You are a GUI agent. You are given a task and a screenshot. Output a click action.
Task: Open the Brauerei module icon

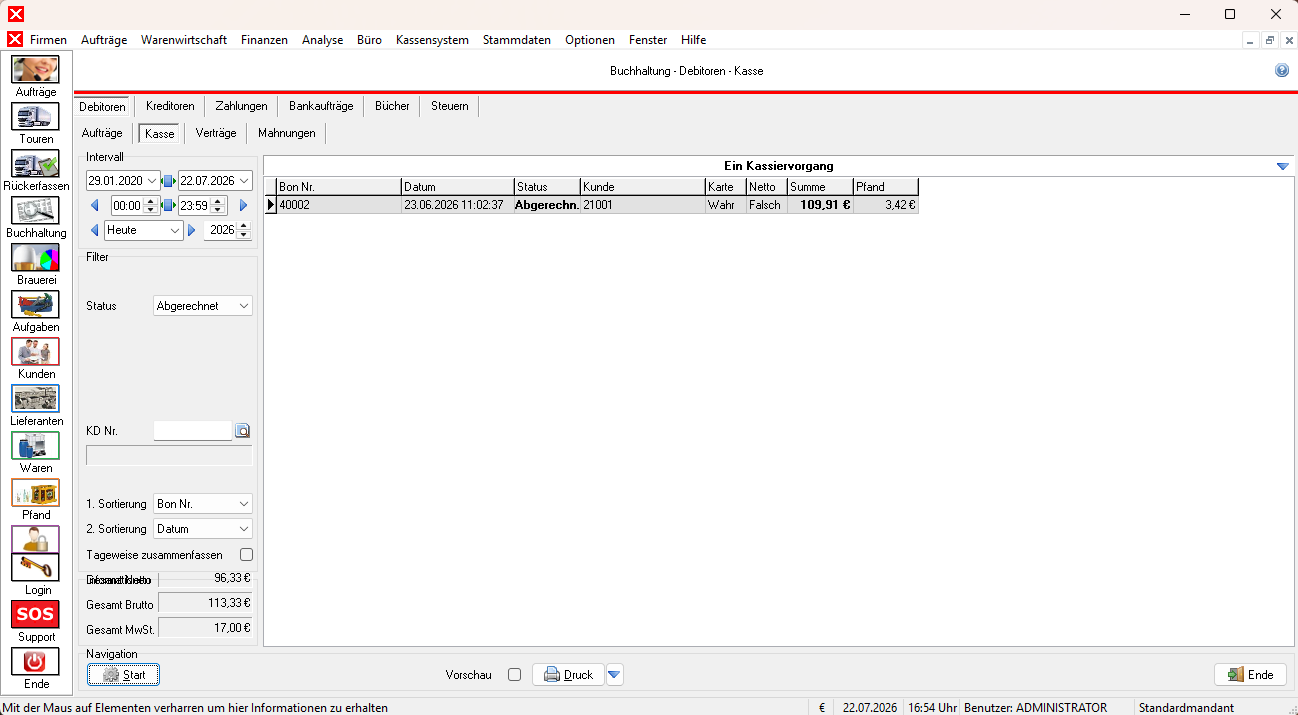[35, 257]
